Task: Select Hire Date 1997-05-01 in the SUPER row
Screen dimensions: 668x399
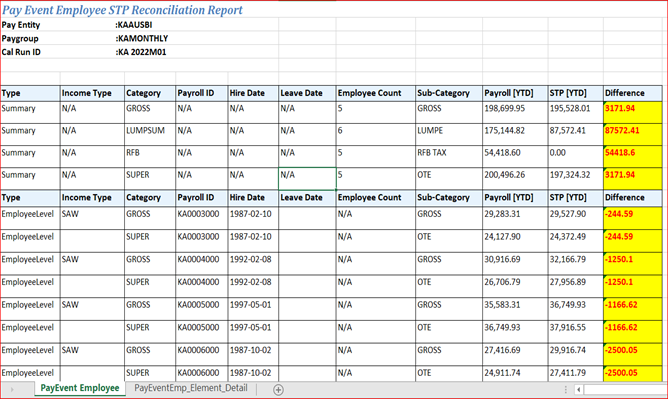Action: [253, 332]
